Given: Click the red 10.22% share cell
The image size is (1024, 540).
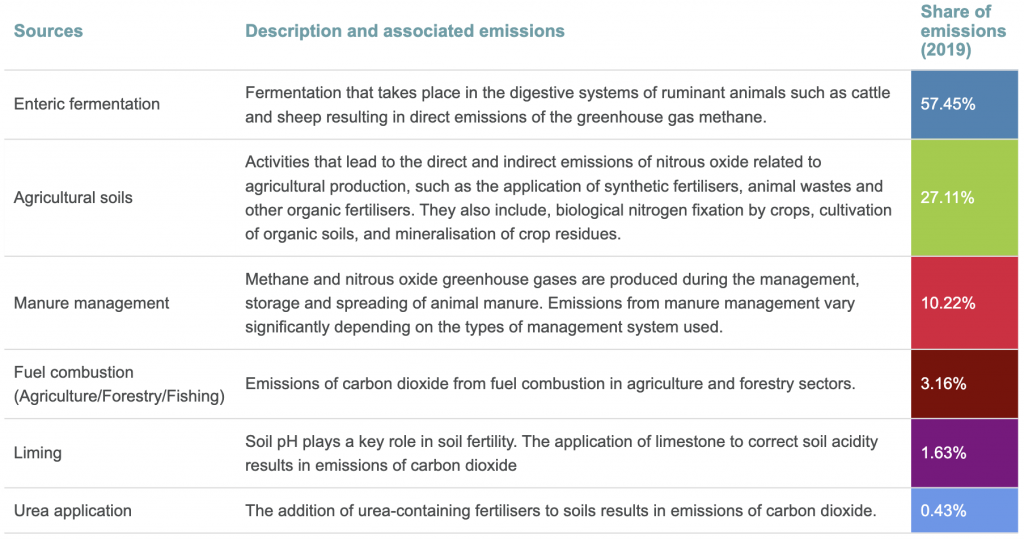Looking at the screenshot, I should click(964, 302).
